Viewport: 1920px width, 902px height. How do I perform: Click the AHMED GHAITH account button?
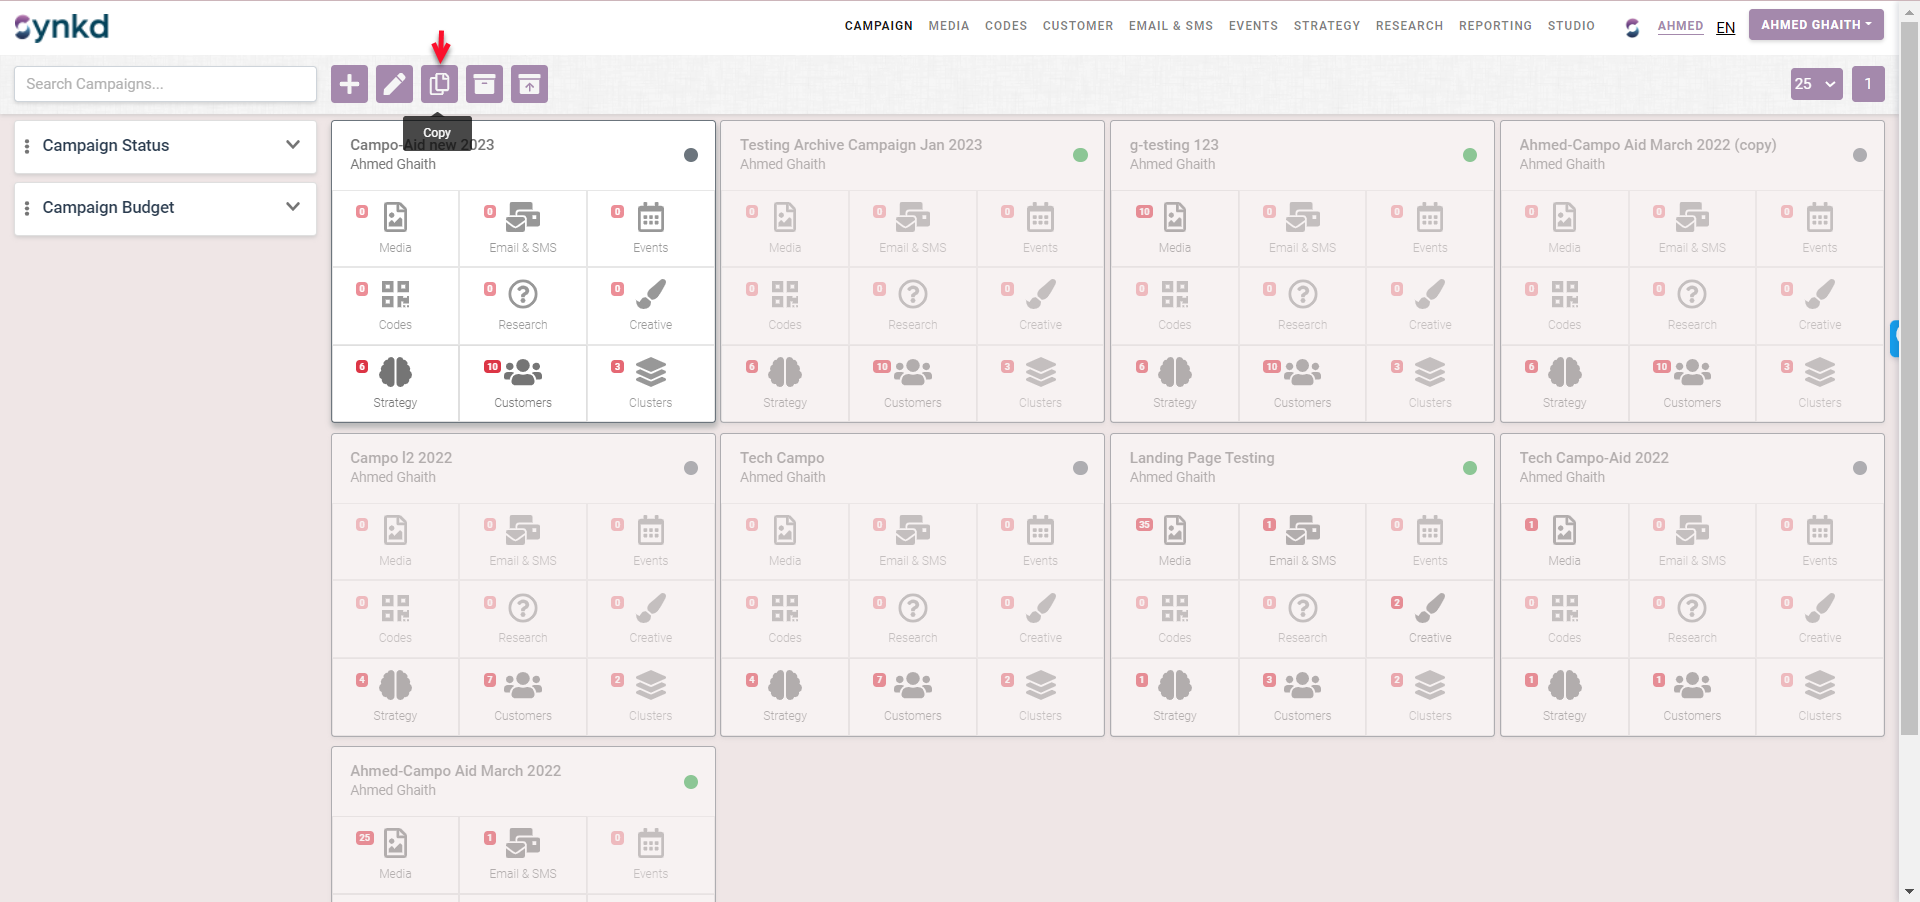1815,25
